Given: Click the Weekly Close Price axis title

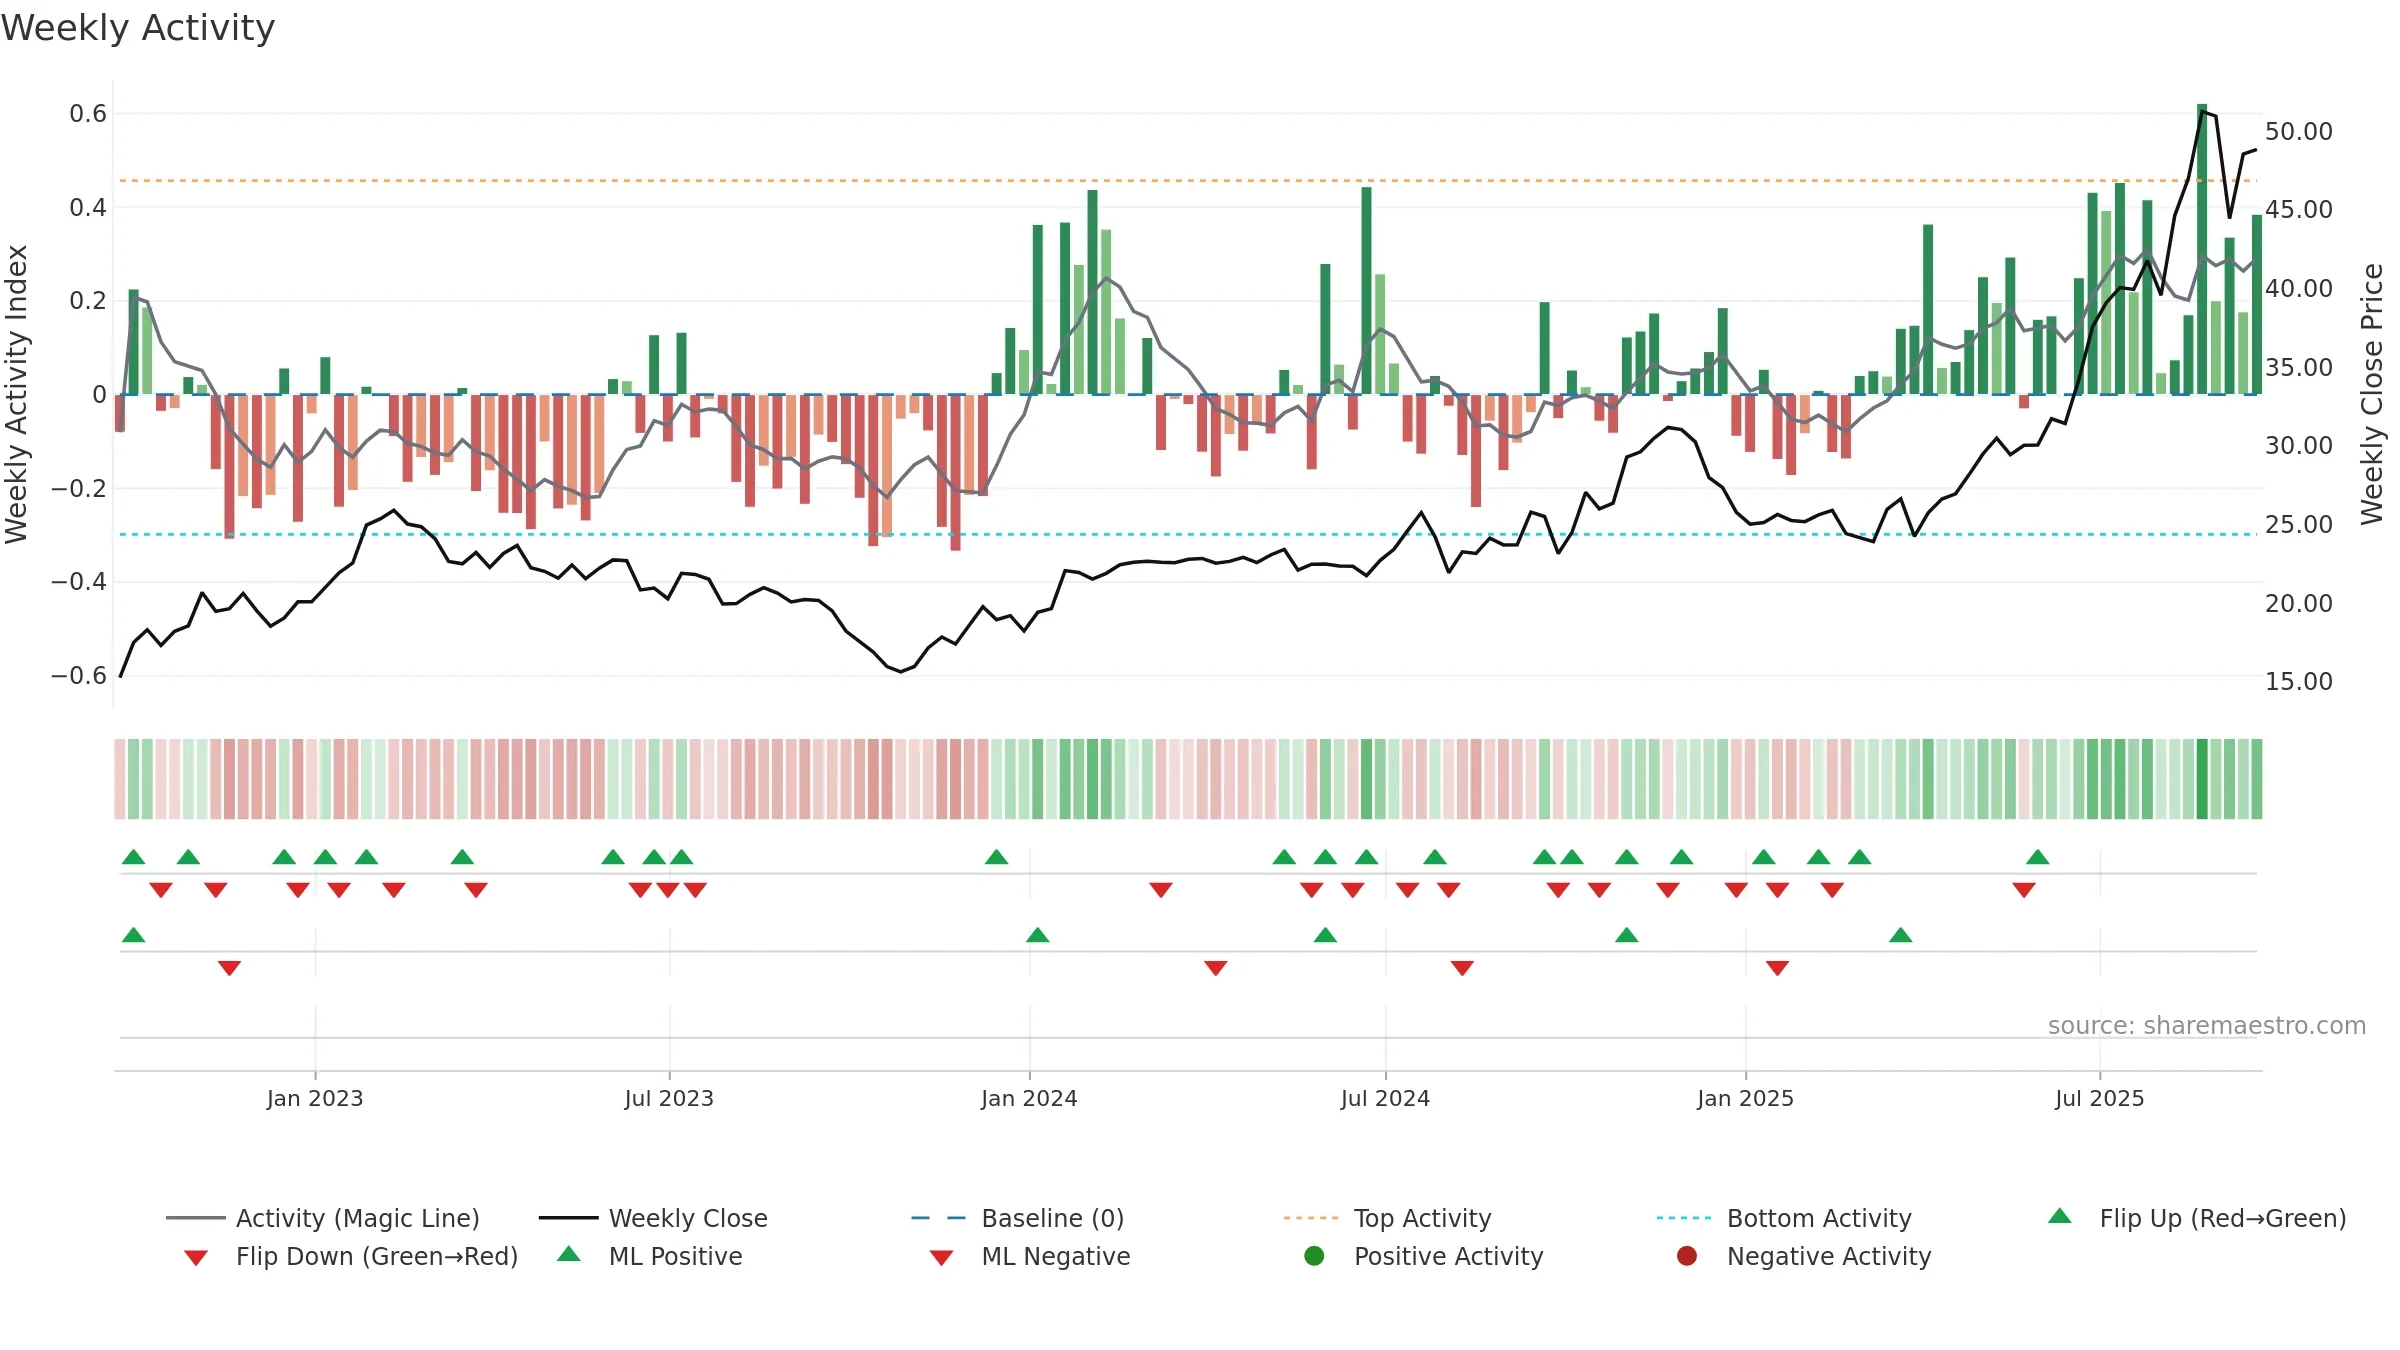Looking at the screenshot, I should [2372, 394].
